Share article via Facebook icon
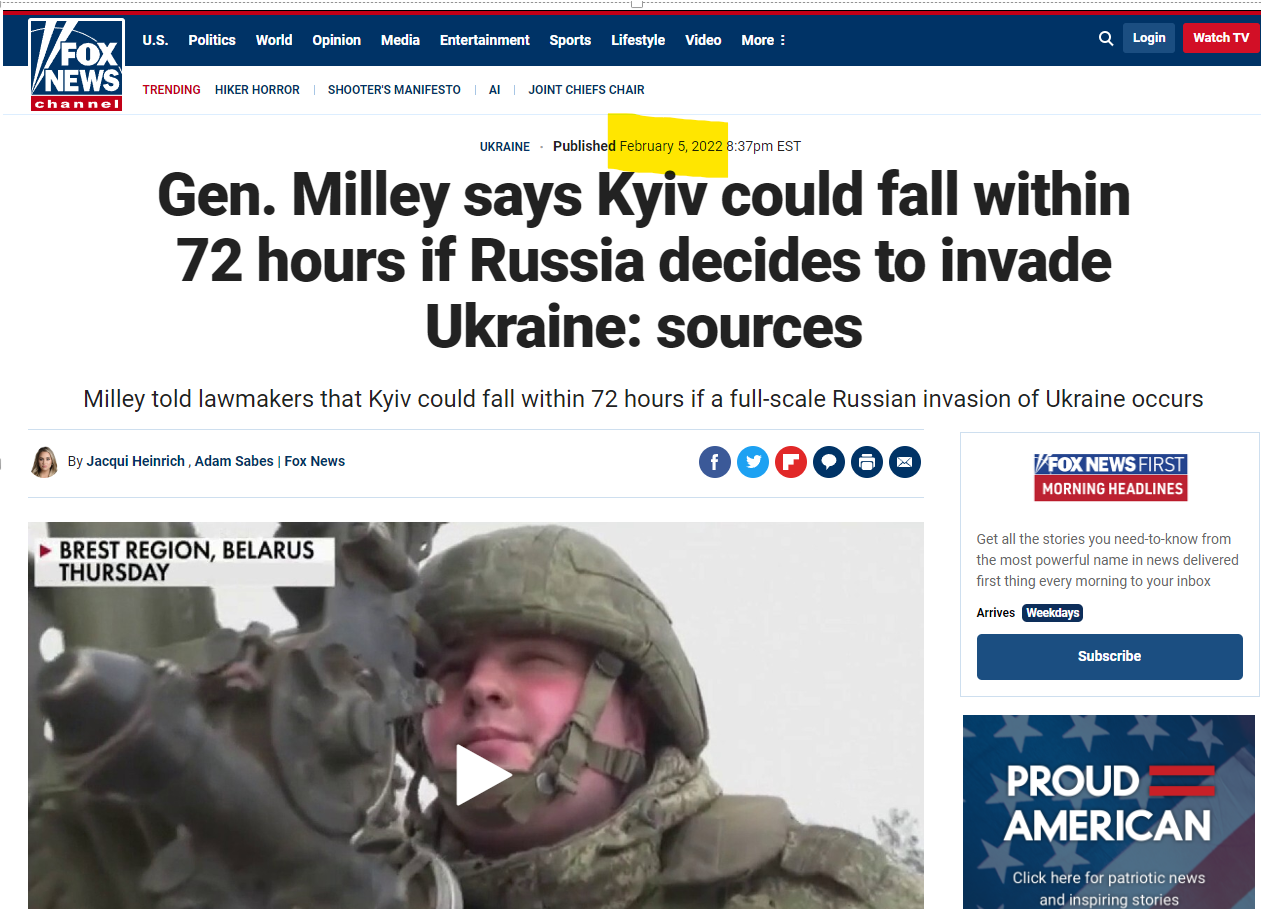The width and height of the screenshot is (1261, 909). 714,462
